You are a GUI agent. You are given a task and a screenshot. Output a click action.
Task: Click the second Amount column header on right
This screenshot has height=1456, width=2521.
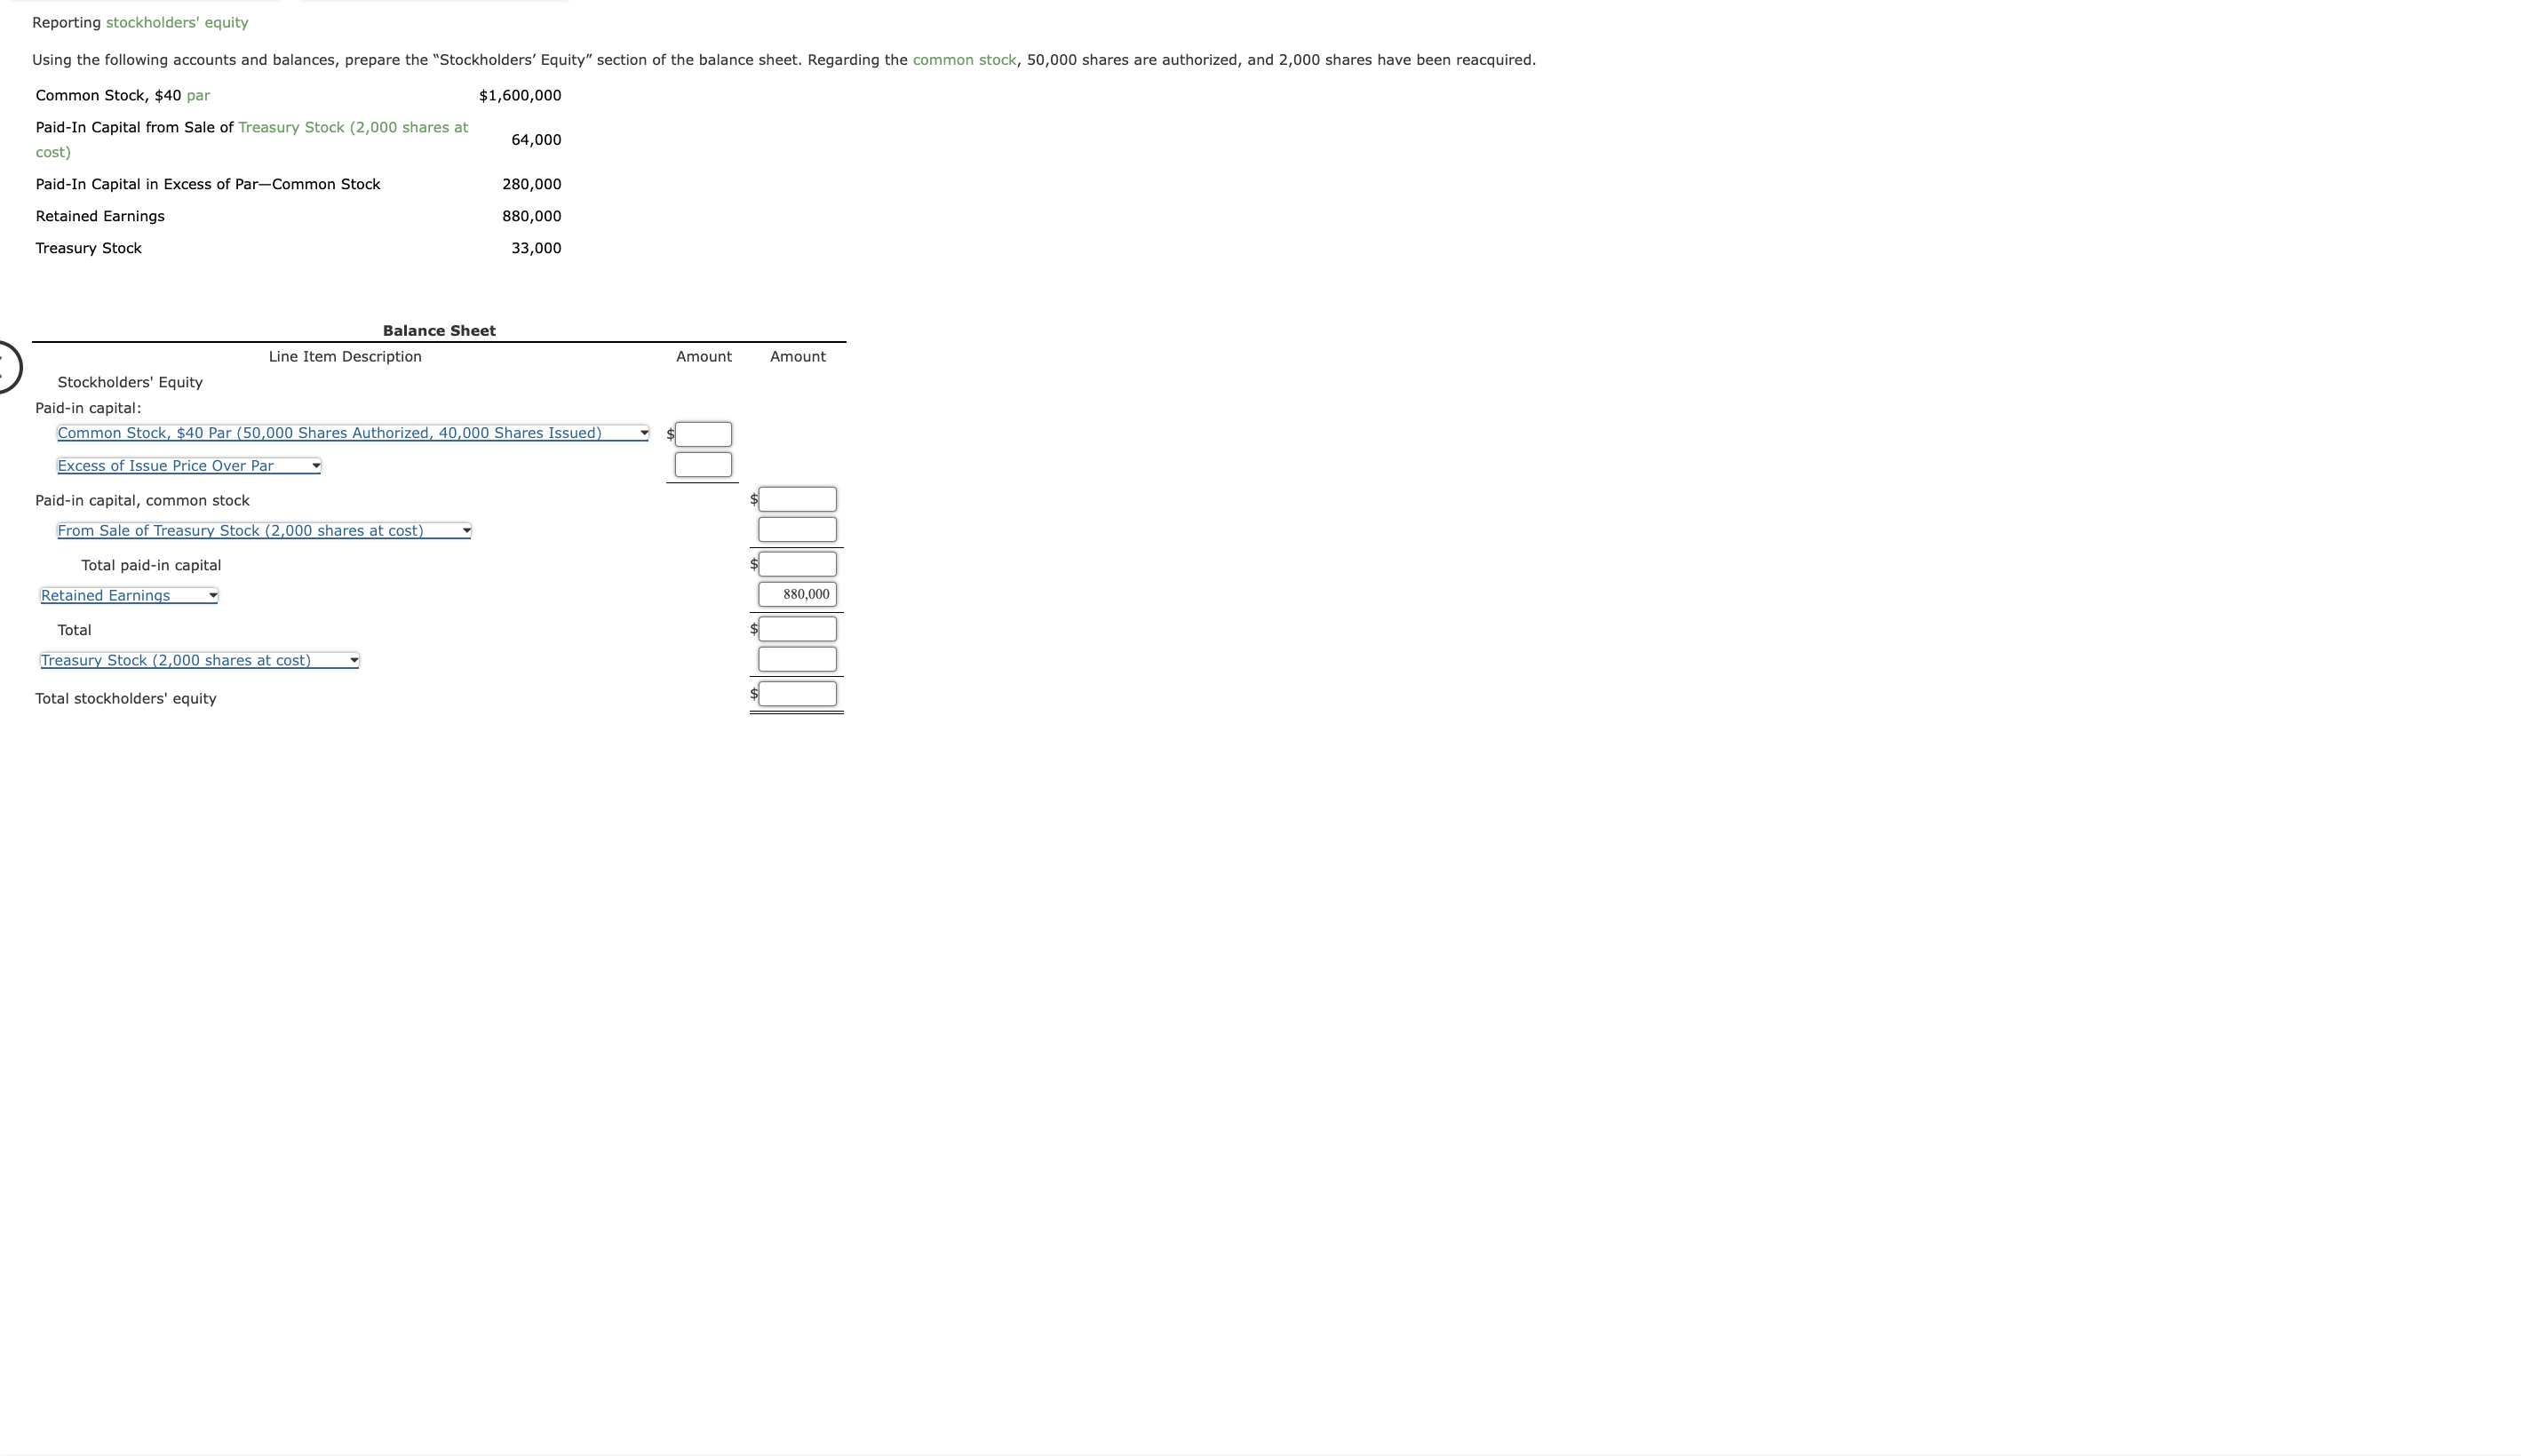tap(797, 355)
